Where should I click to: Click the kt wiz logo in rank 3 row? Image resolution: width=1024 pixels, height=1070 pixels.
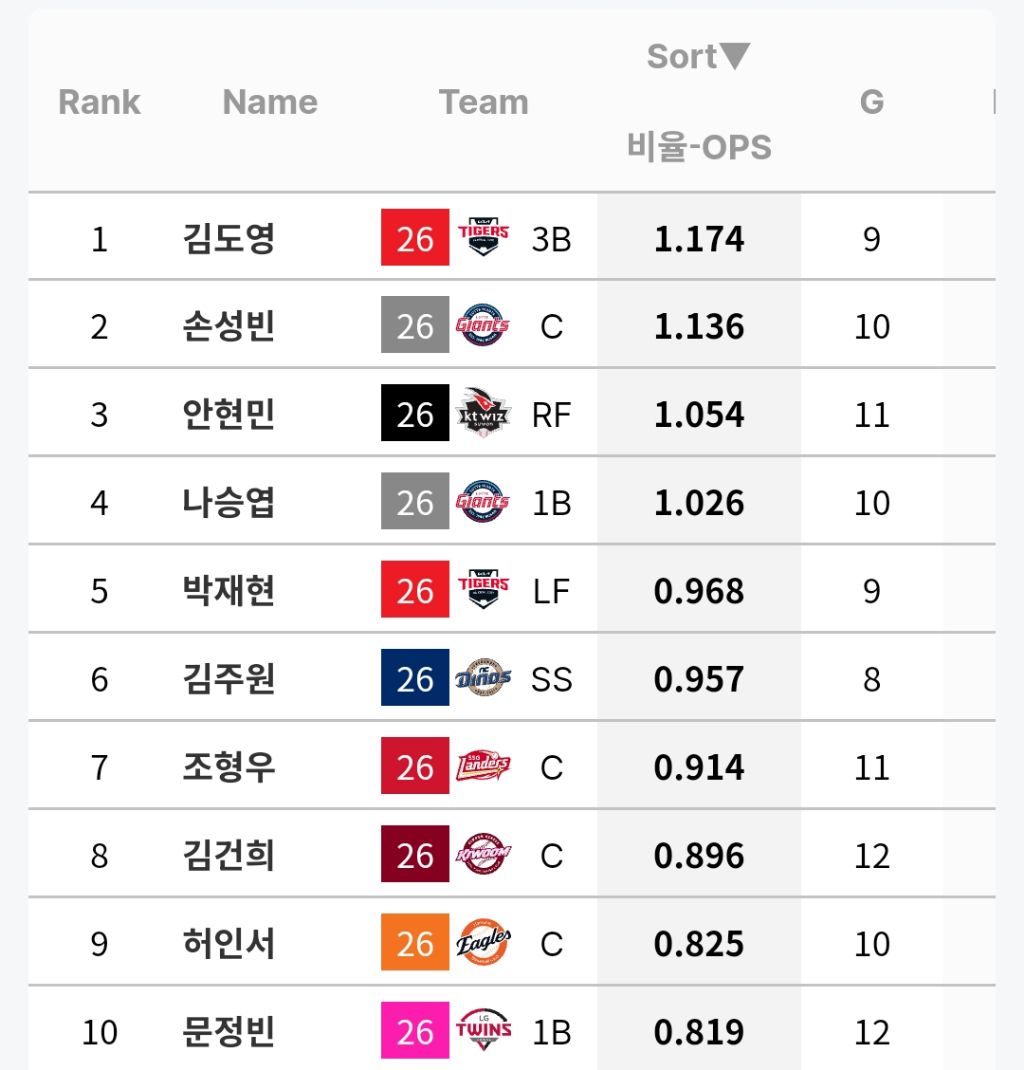(x=483, y=412)
